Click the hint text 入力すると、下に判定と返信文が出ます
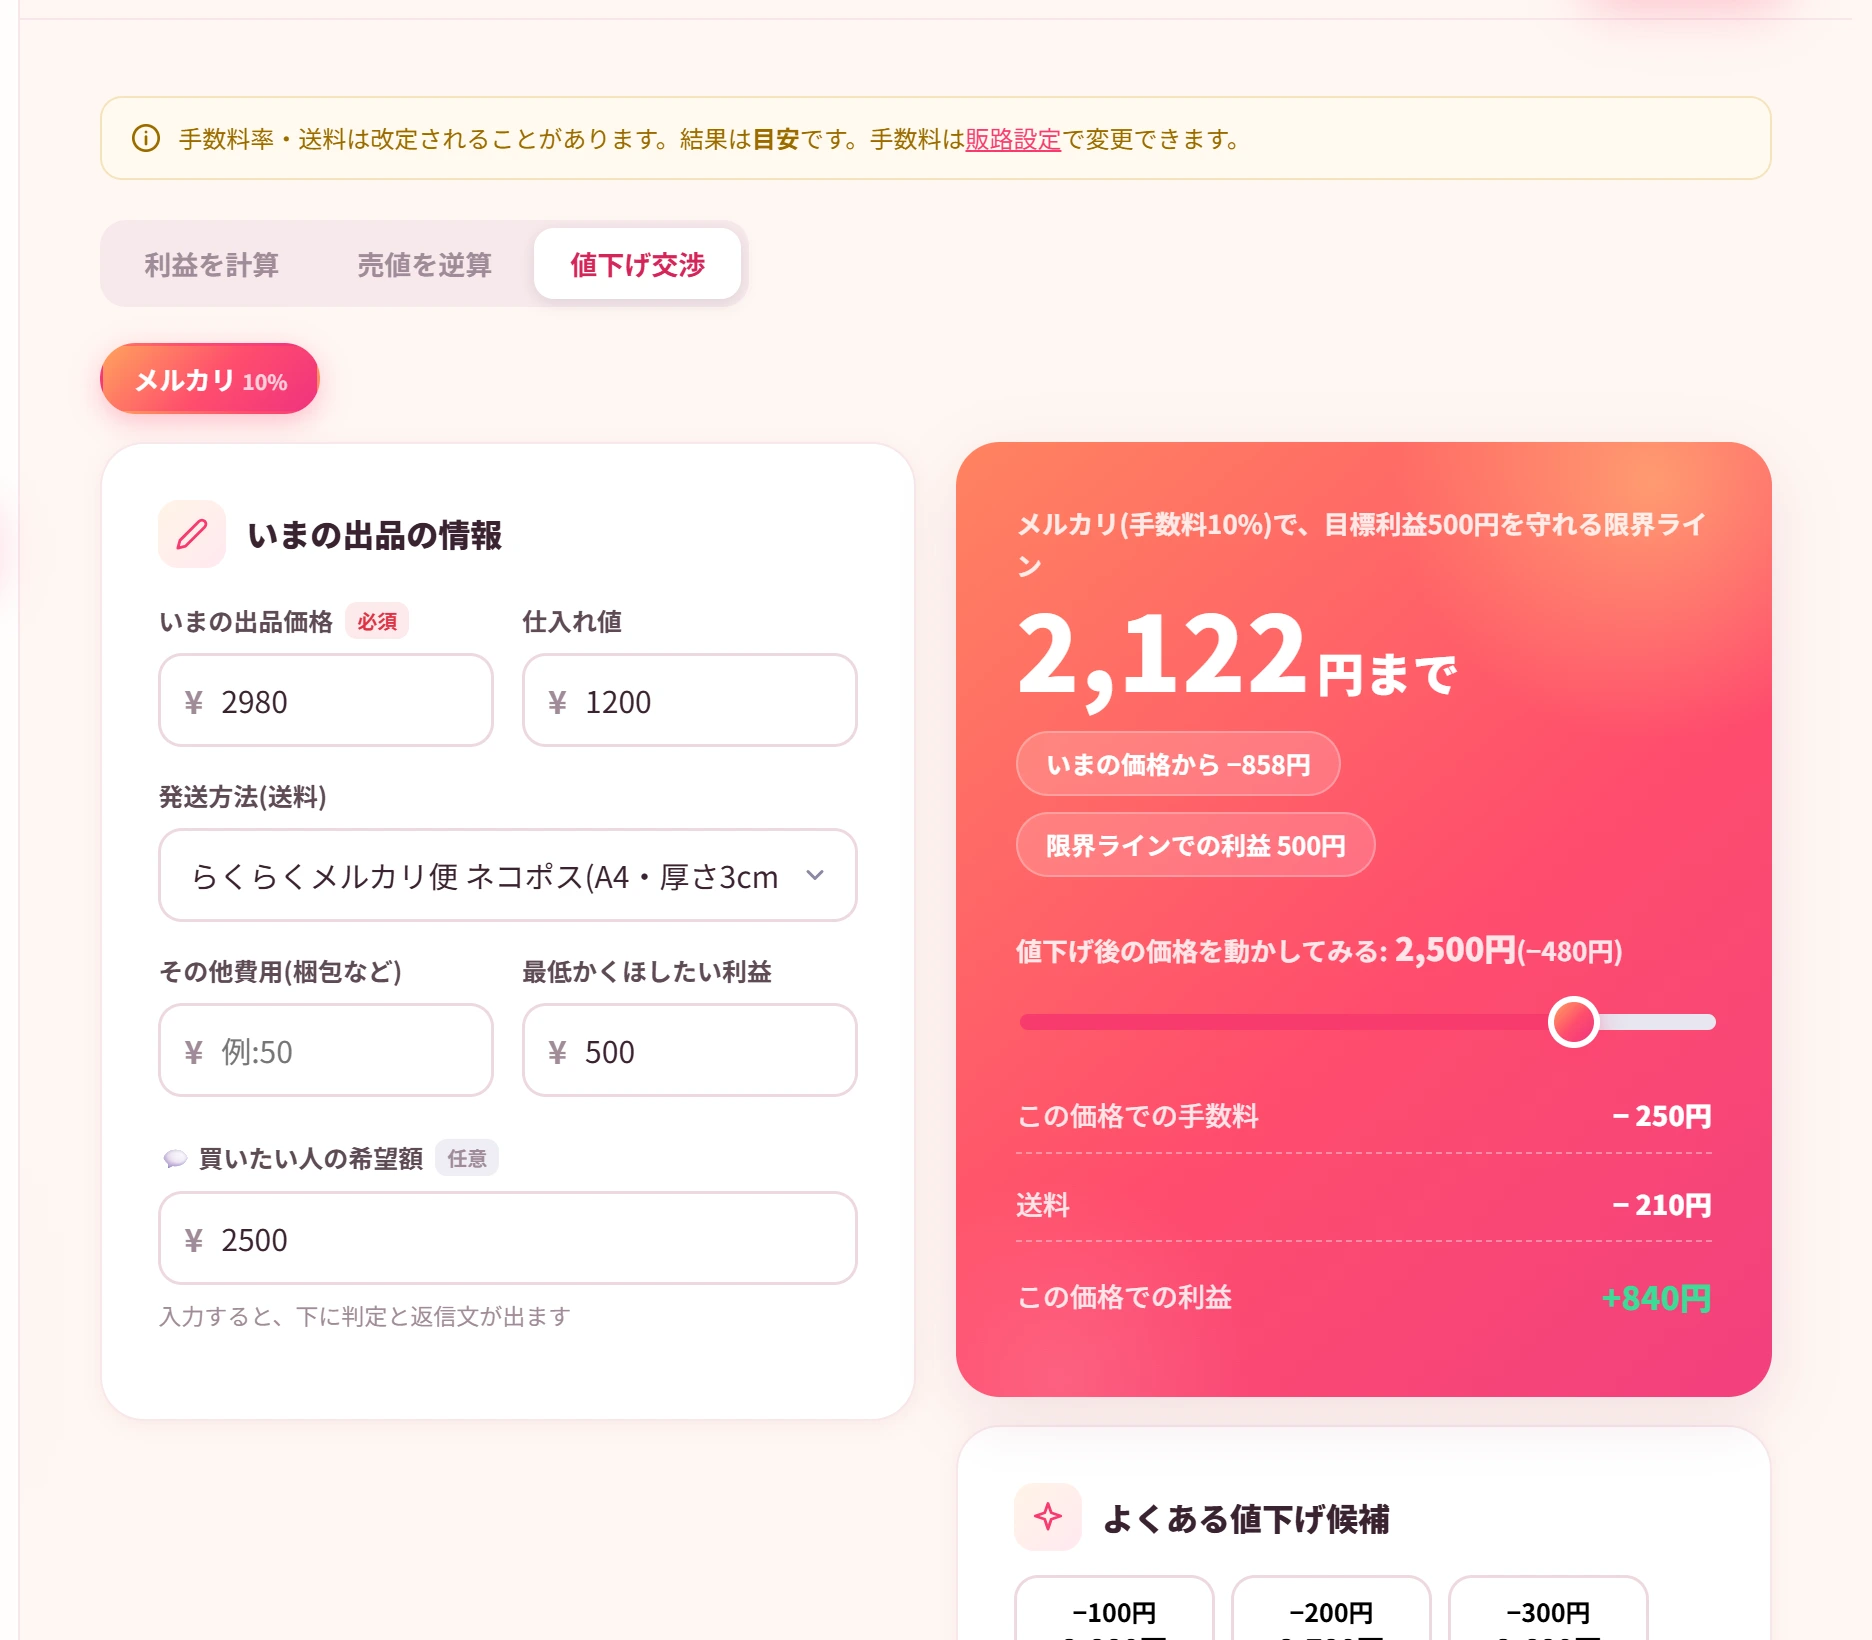The height and width of the screenshot is (1640, 1872). pyautogui.click(x=365, y=1316)
